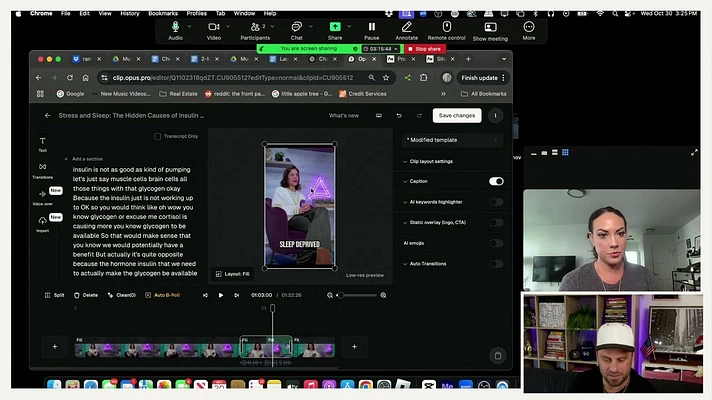The width and height of the screenshot is (712, 400).
Task: Expand the Caption section chevron
Action: click(x=405, y=181)
